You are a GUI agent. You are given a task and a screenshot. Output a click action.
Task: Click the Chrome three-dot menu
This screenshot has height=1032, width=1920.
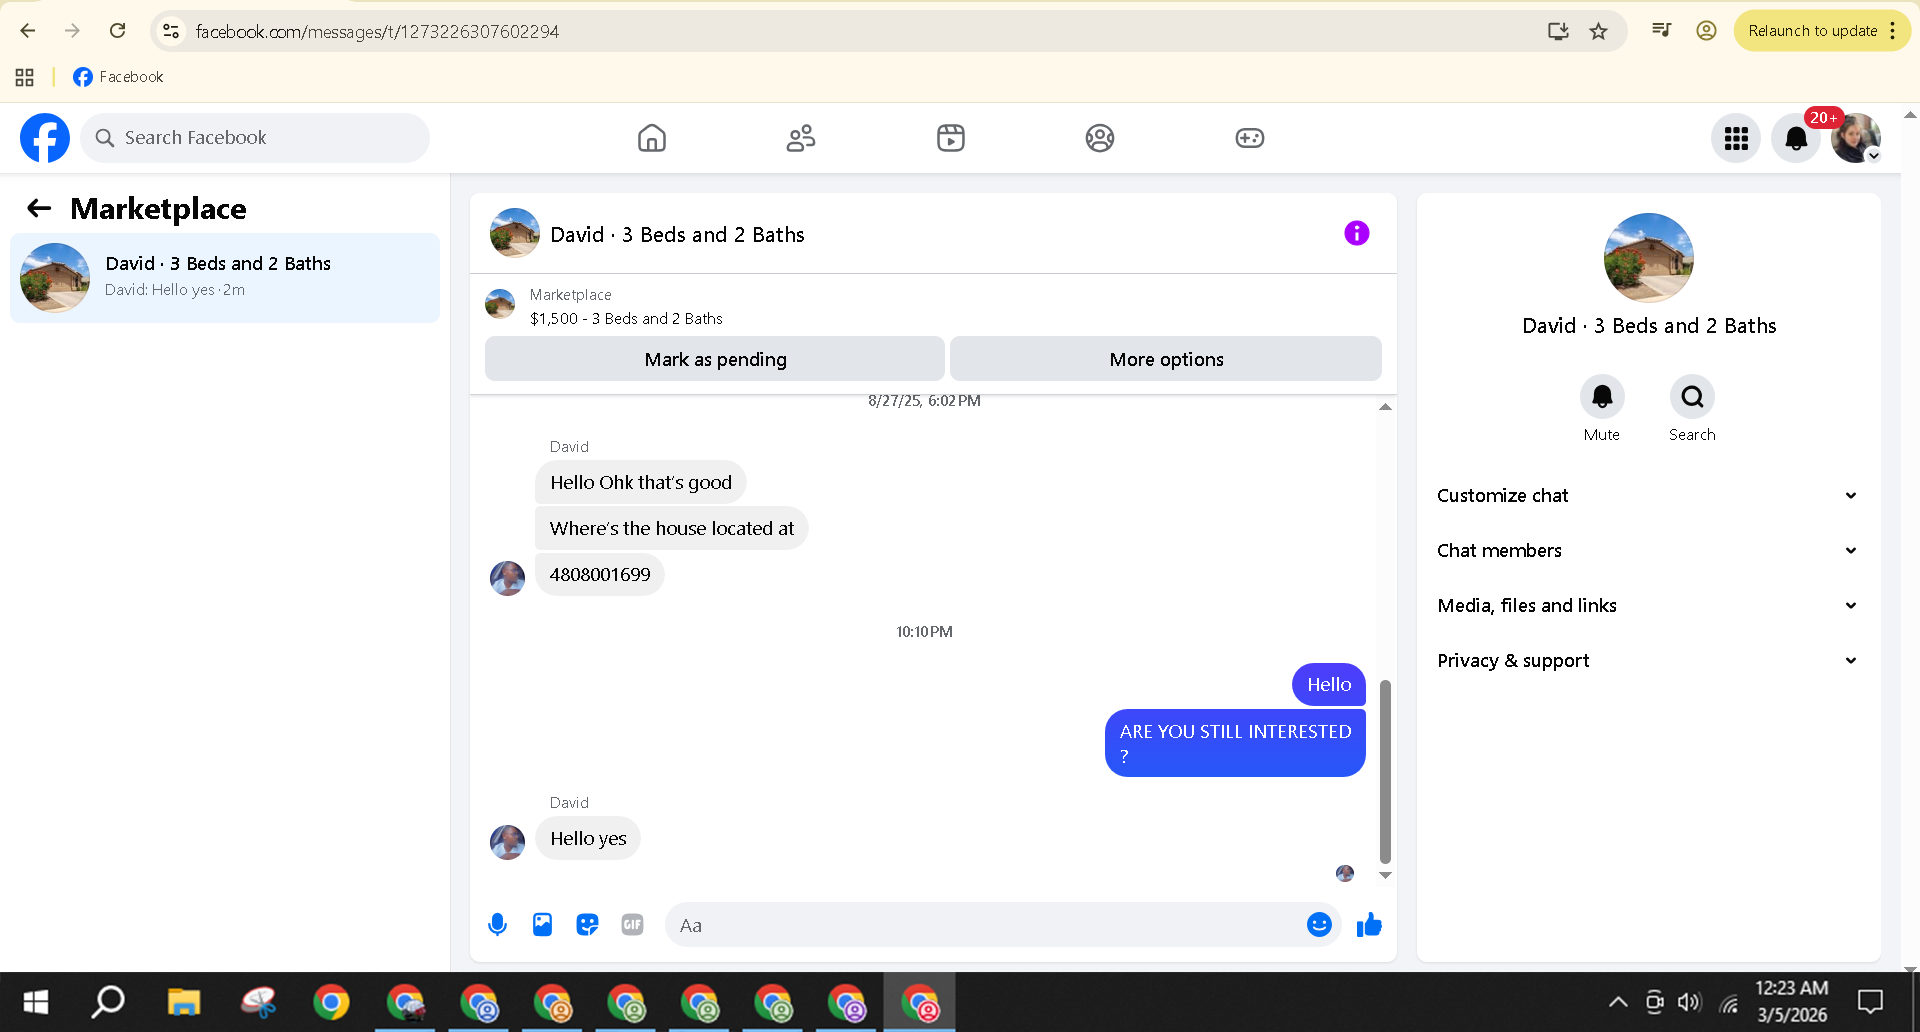click(1893, 31)
